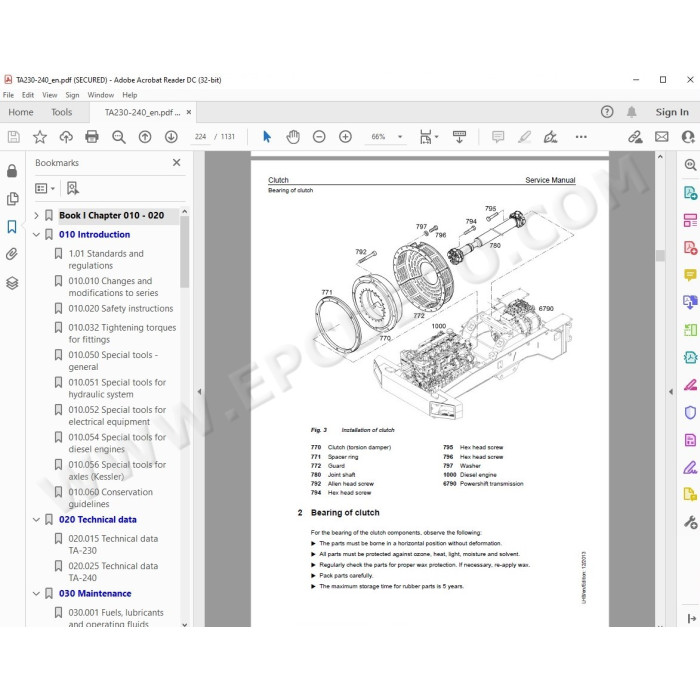Add a sticky note comment

tap(498, 137)
